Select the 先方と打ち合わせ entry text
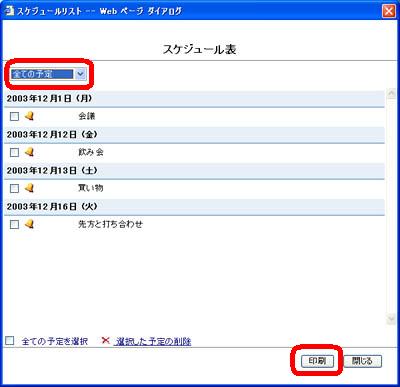Viewport: 400px width, 387px height. pos(110,224)
